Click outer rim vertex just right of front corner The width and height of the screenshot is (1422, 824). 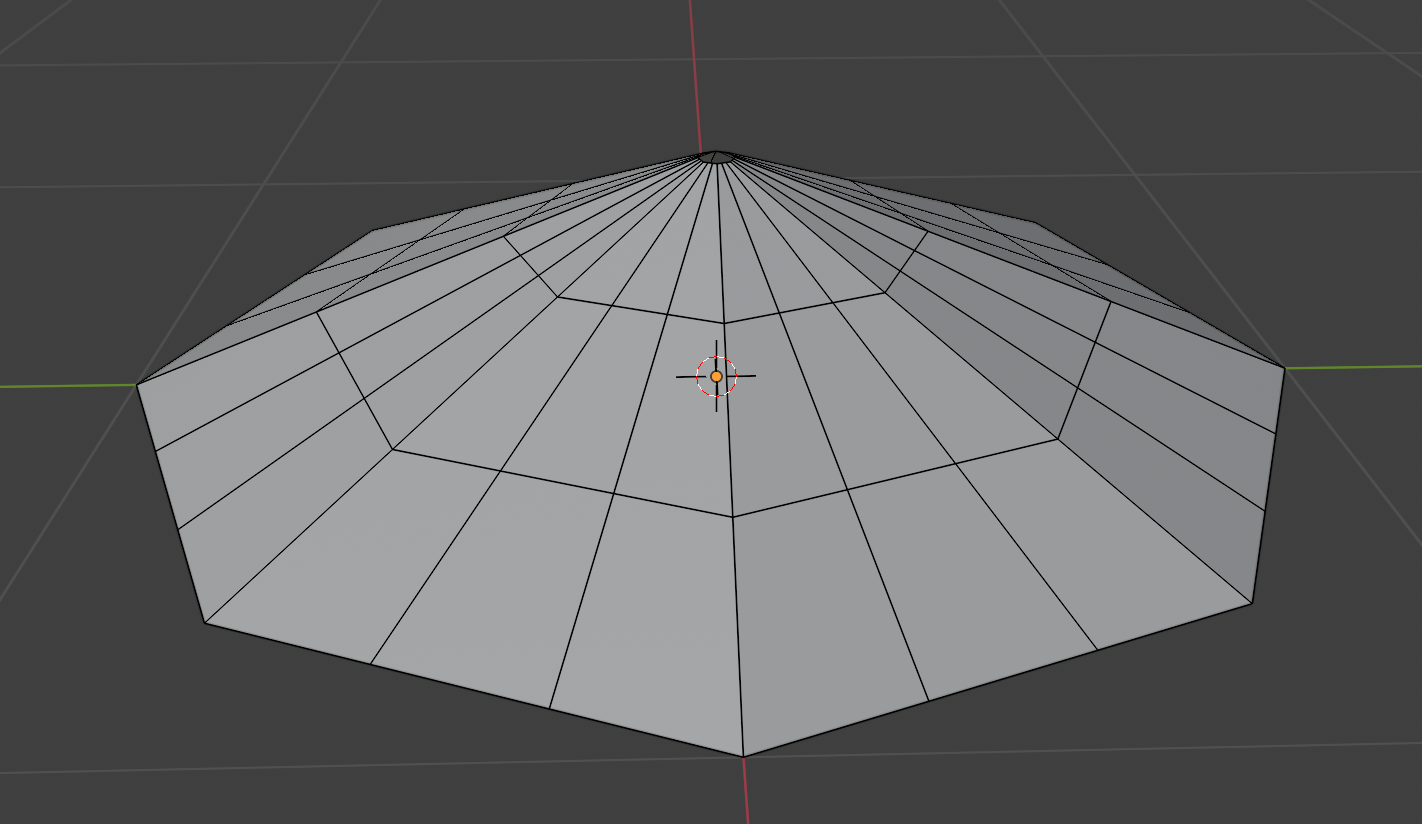[x=929, y=701]
